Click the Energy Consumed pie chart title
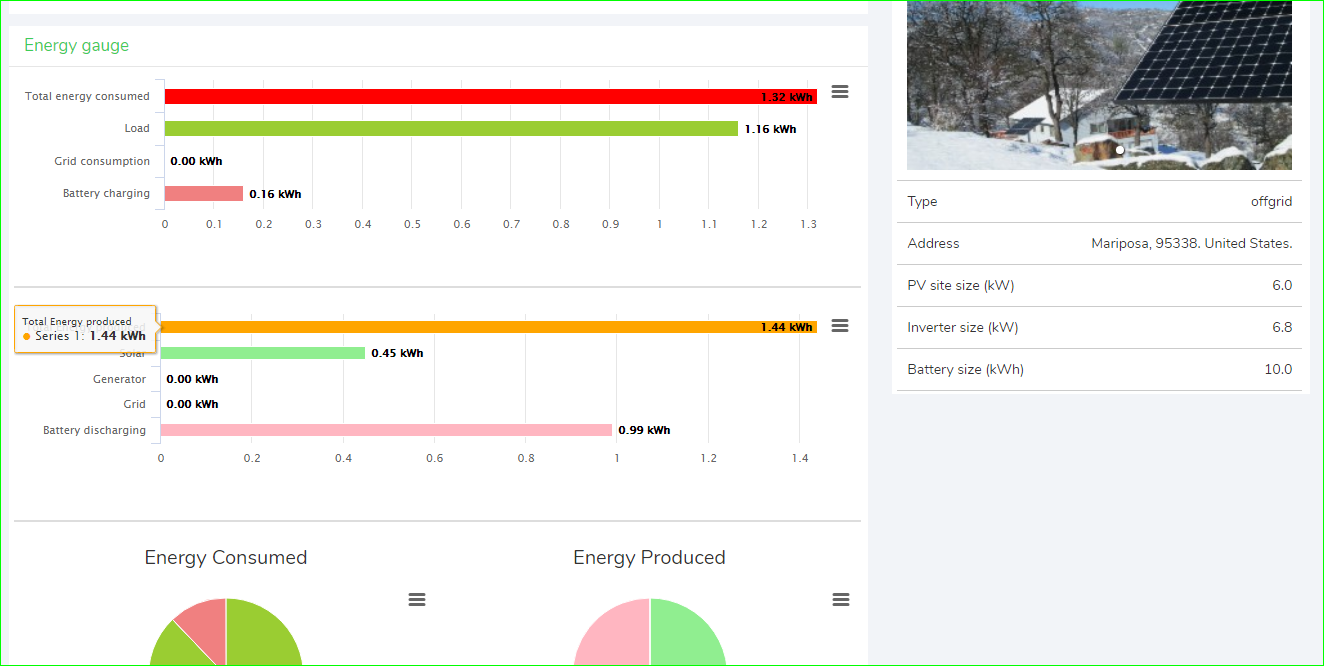The width and height of the screenshot is (1324, 666). tap(226, 557)
